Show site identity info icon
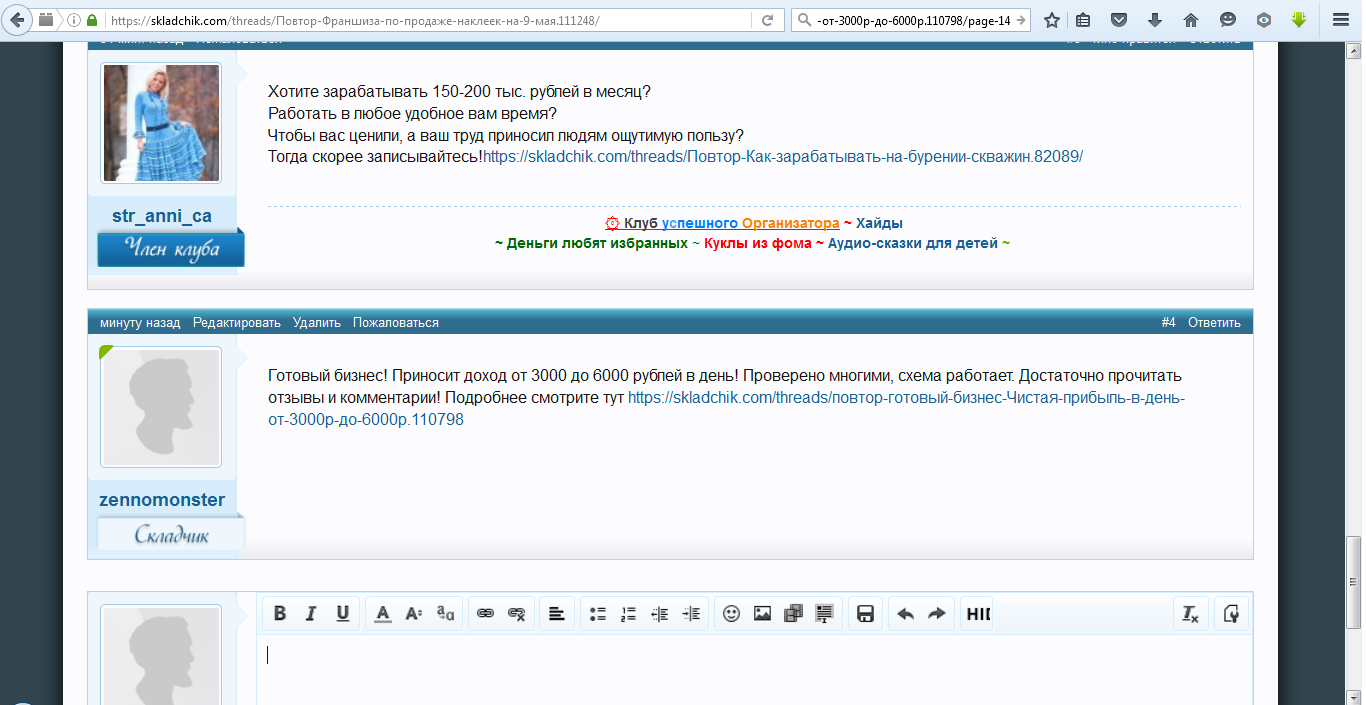This screenshot has height=705, width=1366. tap(74, 20)
